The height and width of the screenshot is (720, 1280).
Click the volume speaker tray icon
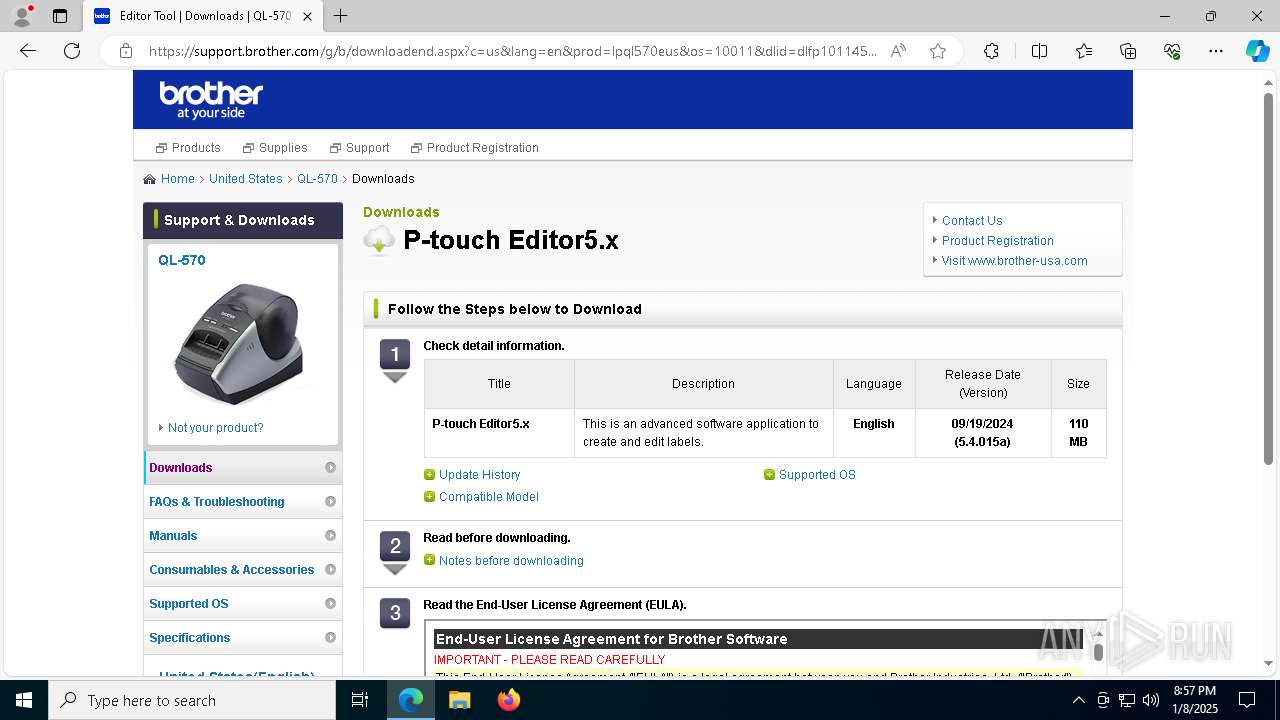click(x=1150, y=700)
